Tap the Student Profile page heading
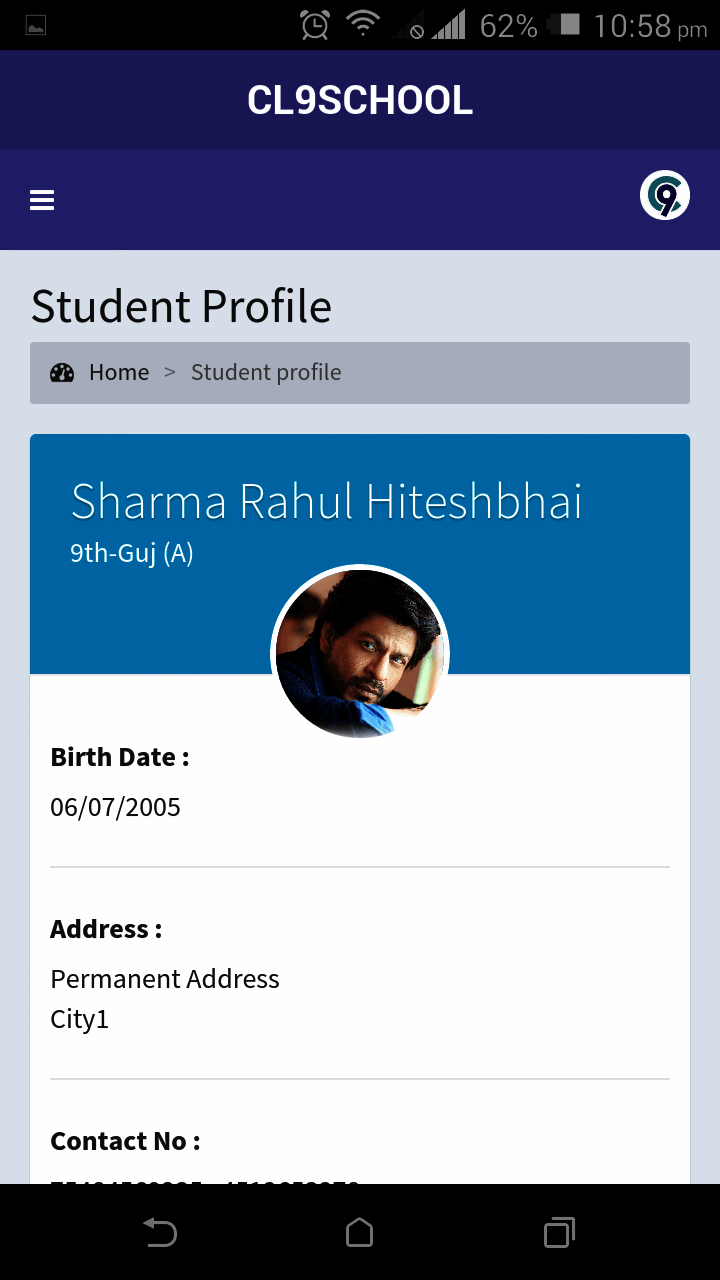The image size is (720, 1280). (x=181, y=306)
